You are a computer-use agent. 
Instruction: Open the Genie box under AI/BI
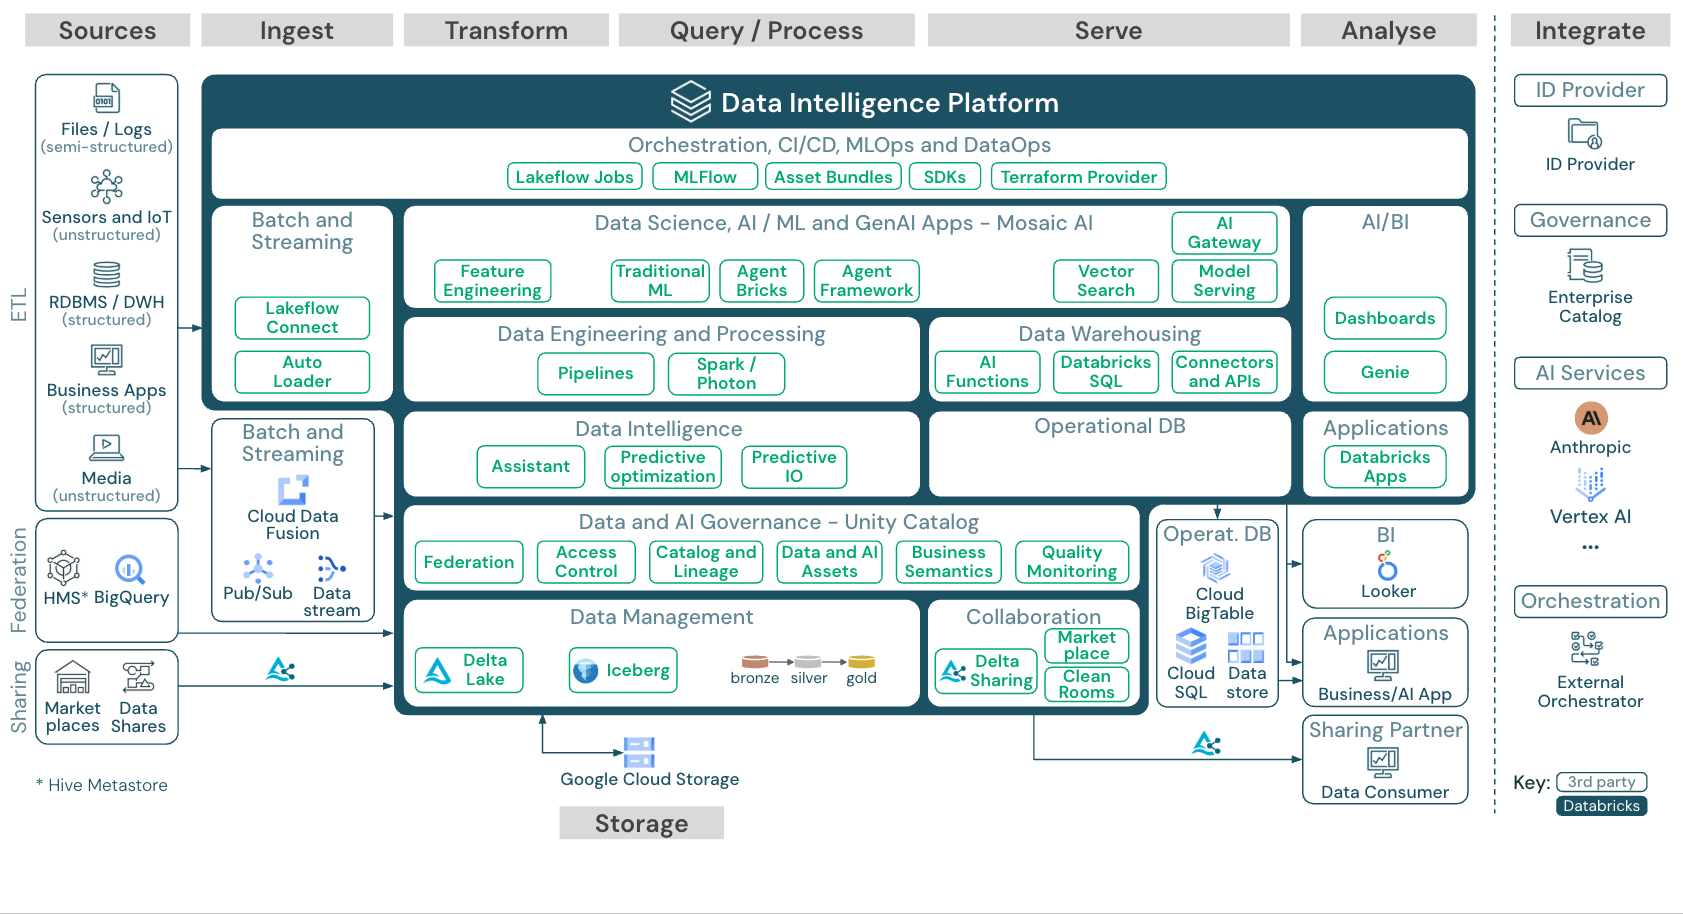pos(1384,372)
